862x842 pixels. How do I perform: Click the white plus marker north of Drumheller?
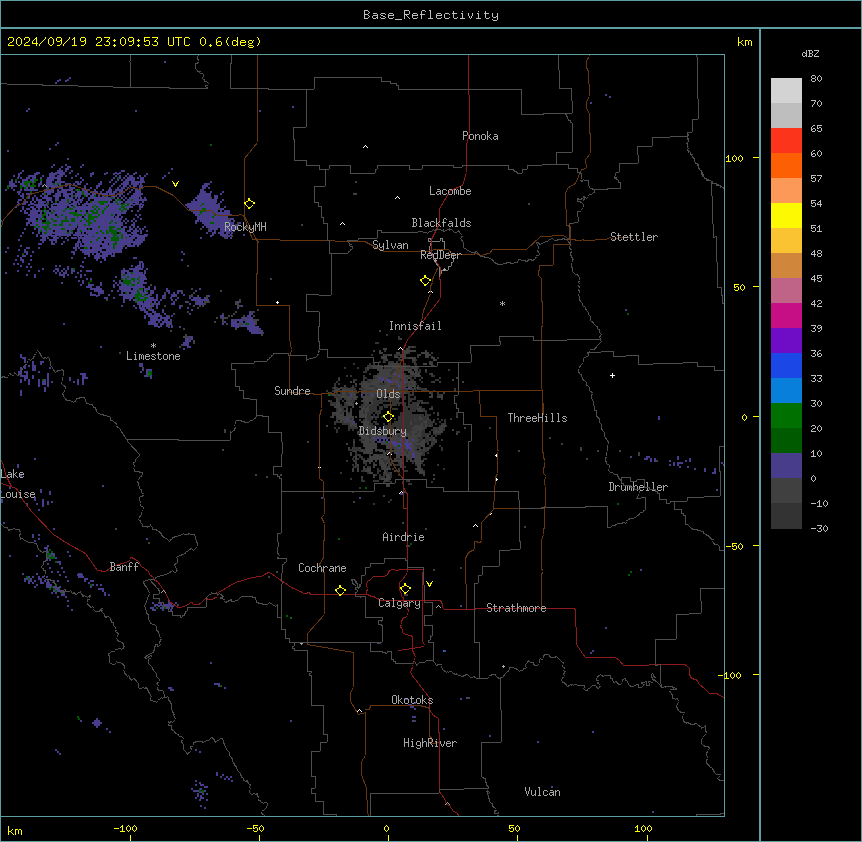point(612,375)
